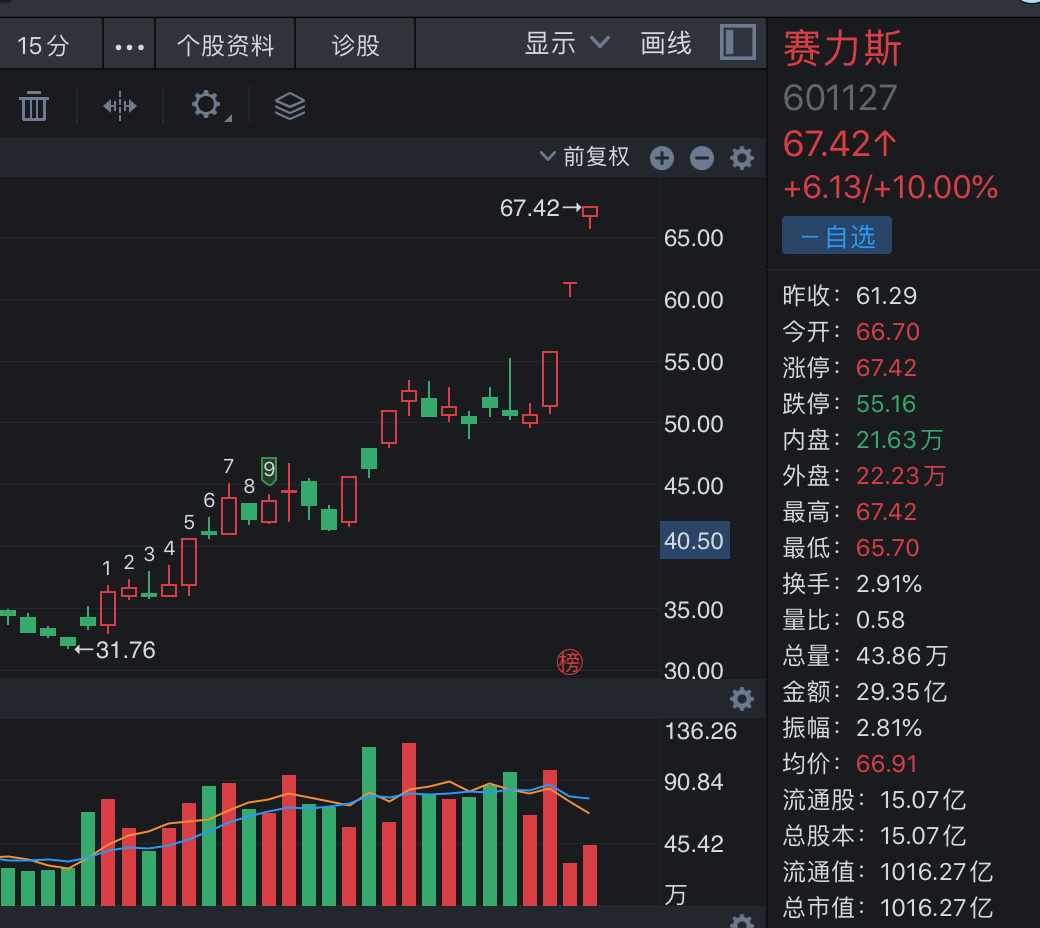Viewport: 1040px width, 928px height.
Task: Expand the 显示 dropdown
Action: tap(567, 44)
